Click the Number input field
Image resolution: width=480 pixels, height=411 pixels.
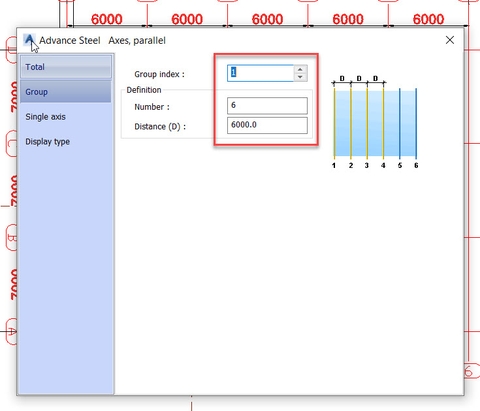coord(267,106)
